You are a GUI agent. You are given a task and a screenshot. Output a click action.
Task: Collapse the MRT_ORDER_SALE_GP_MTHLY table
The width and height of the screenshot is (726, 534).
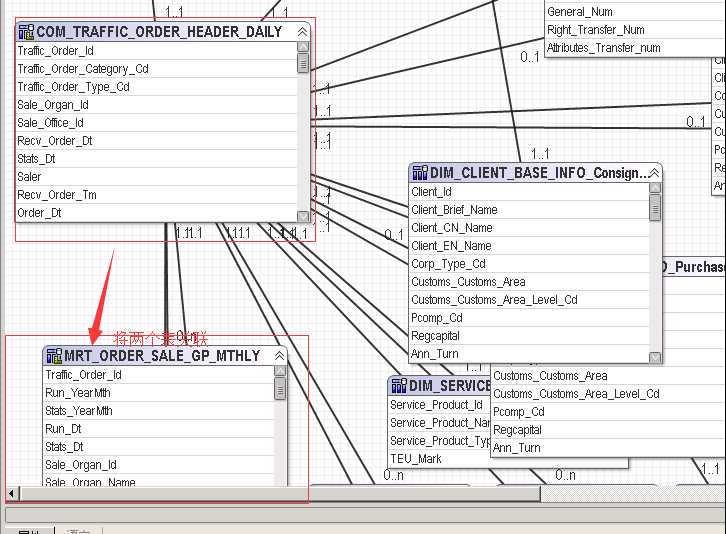(x=279, y=356)
